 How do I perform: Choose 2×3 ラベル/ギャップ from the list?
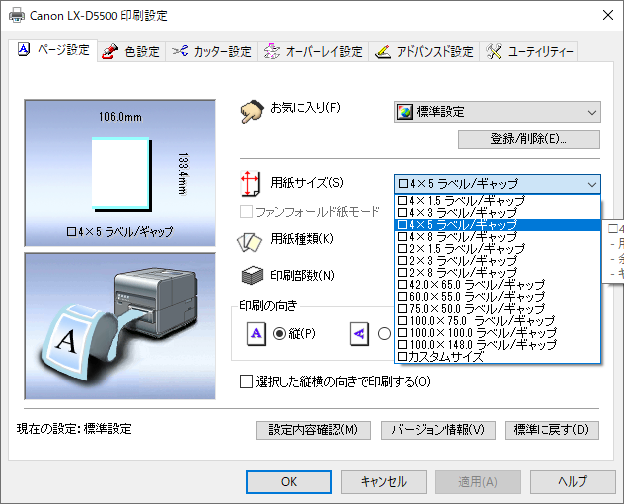point(497,261)
